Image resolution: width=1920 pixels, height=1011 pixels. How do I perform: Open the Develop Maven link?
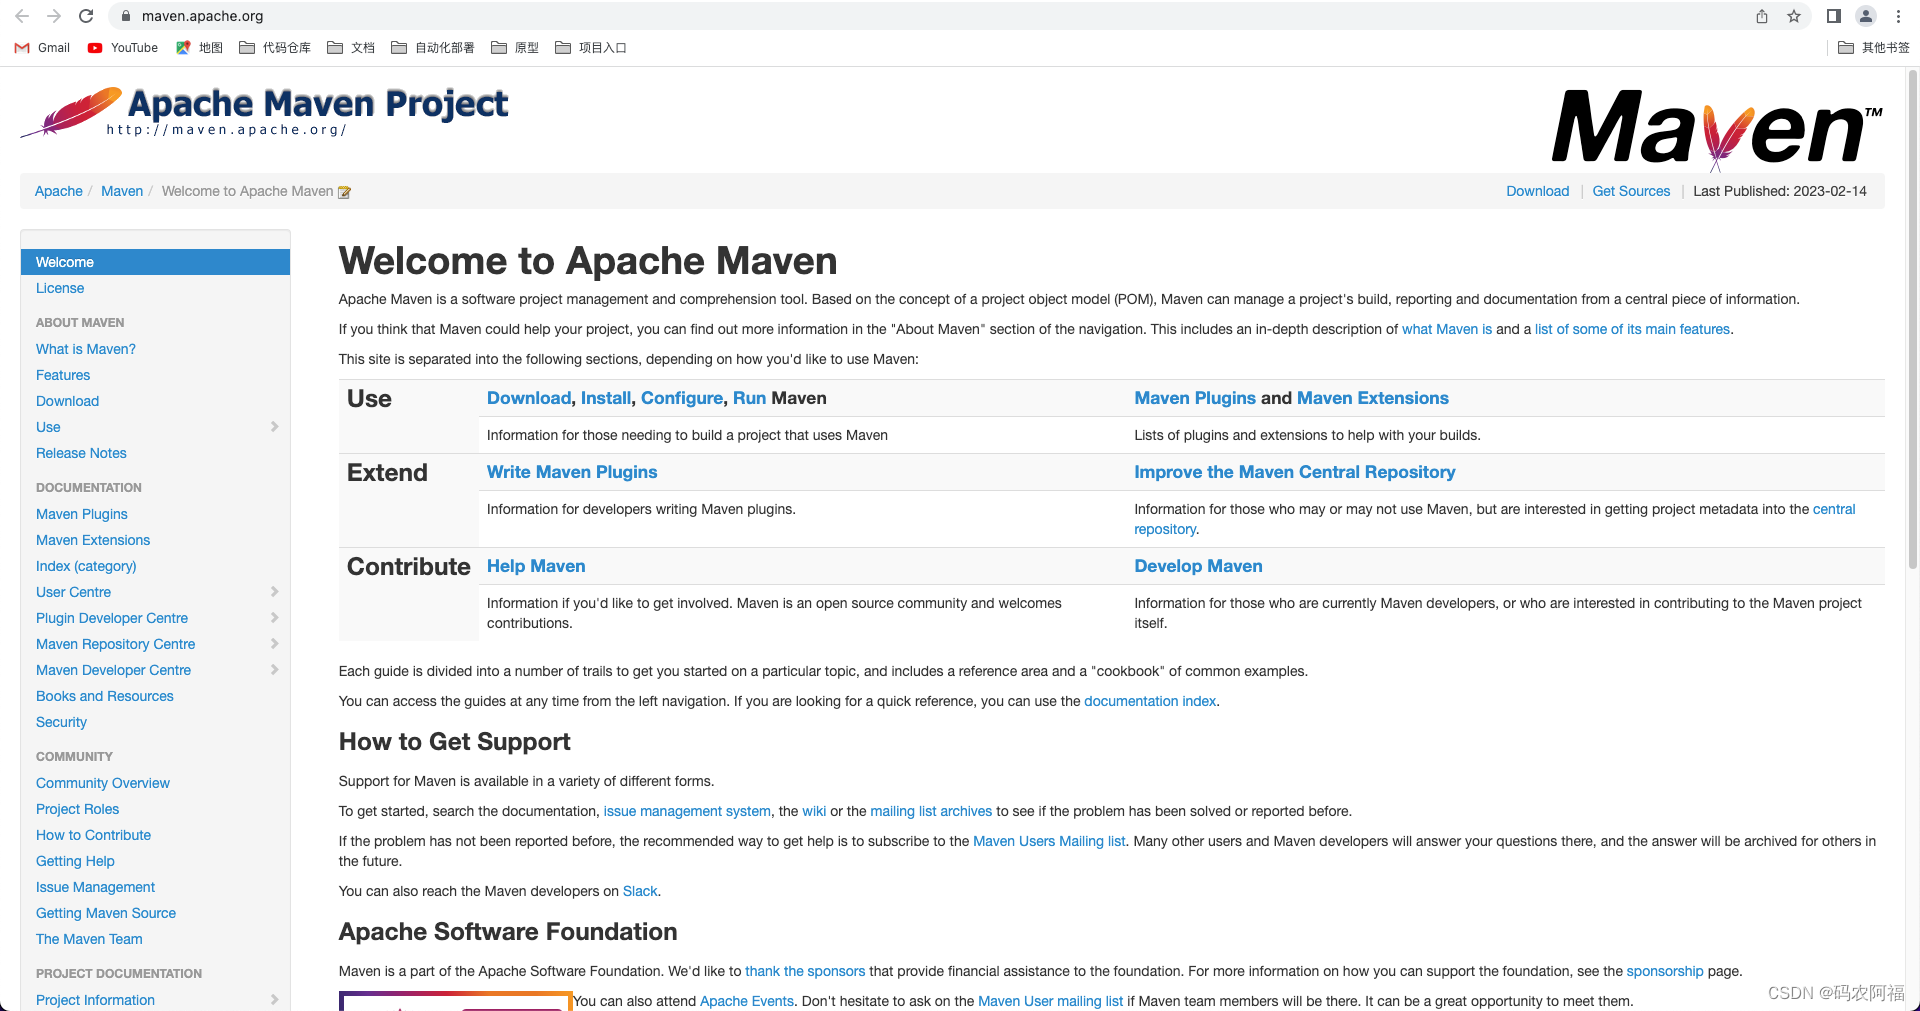(x=1198, y=566)
